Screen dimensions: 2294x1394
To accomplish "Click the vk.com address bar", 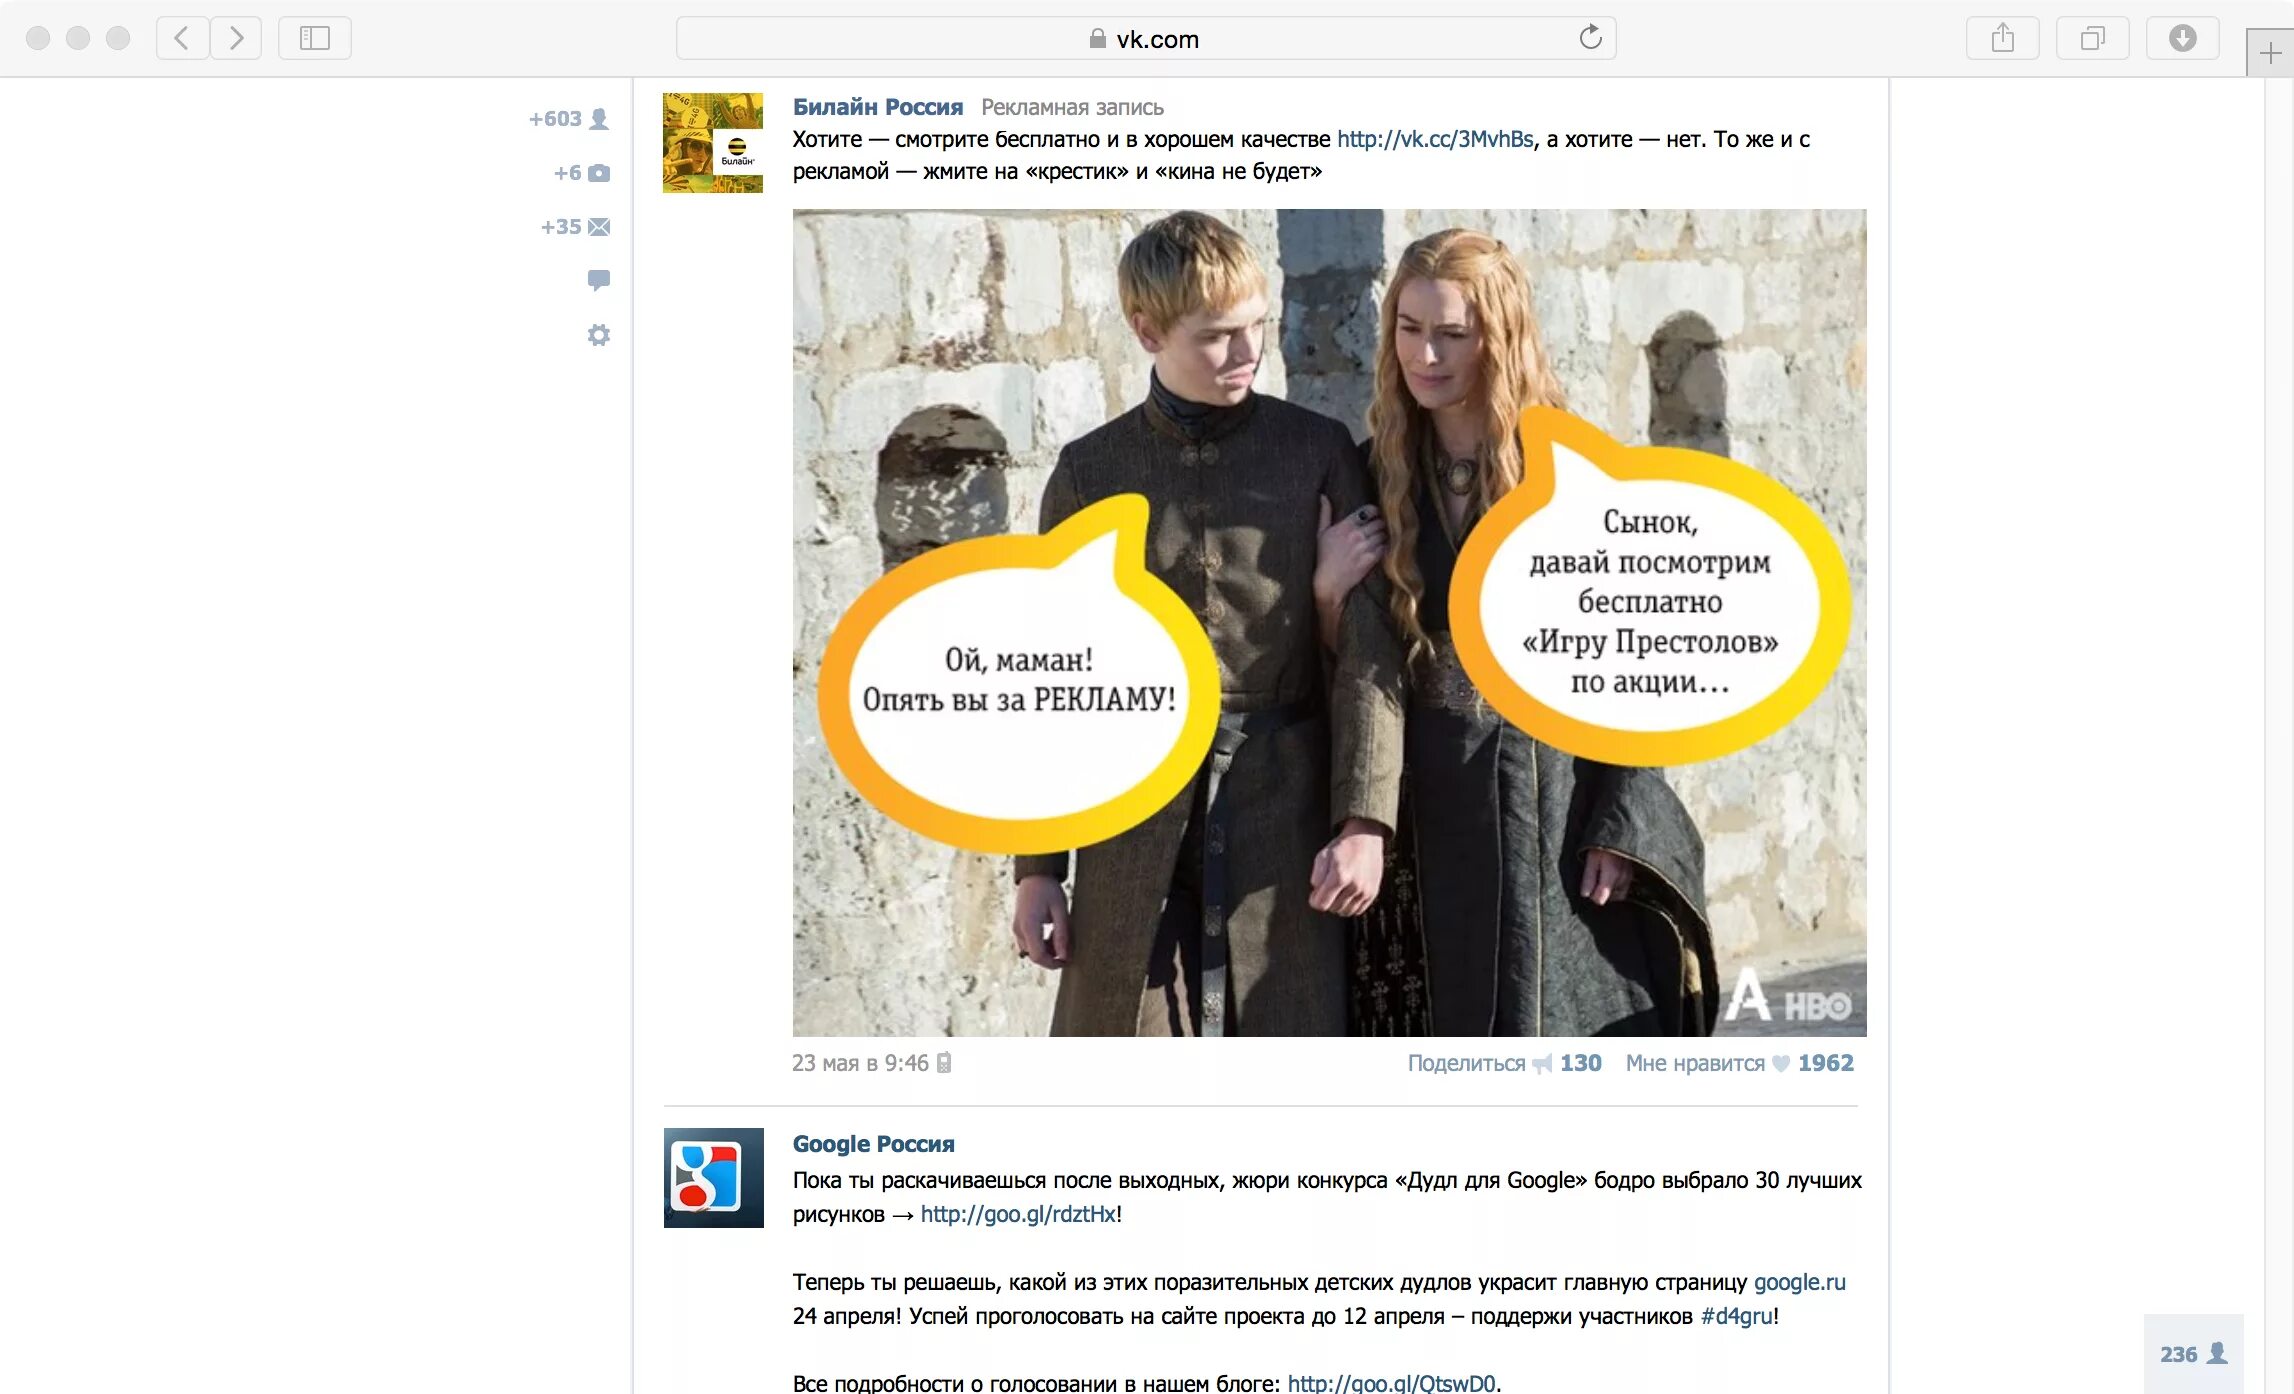I will click(1145, 38).
